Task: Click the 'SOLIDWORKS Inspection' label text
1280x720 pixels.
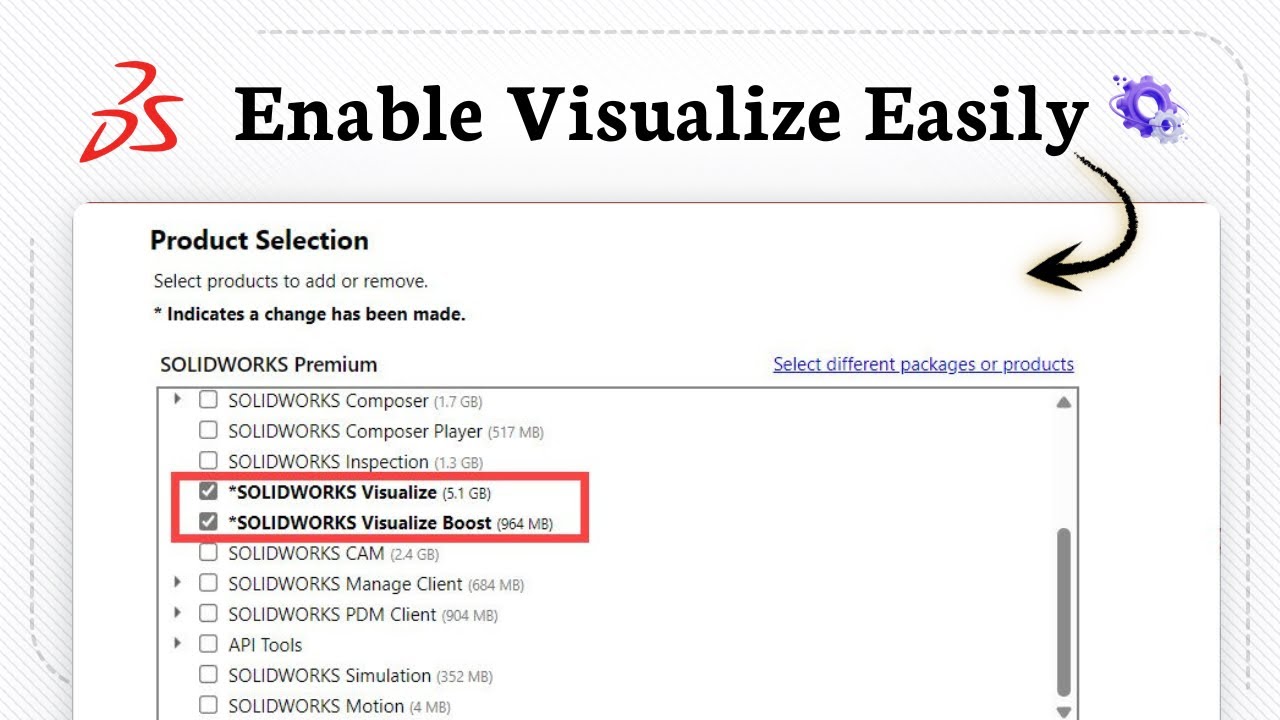Action: point(328,462)
